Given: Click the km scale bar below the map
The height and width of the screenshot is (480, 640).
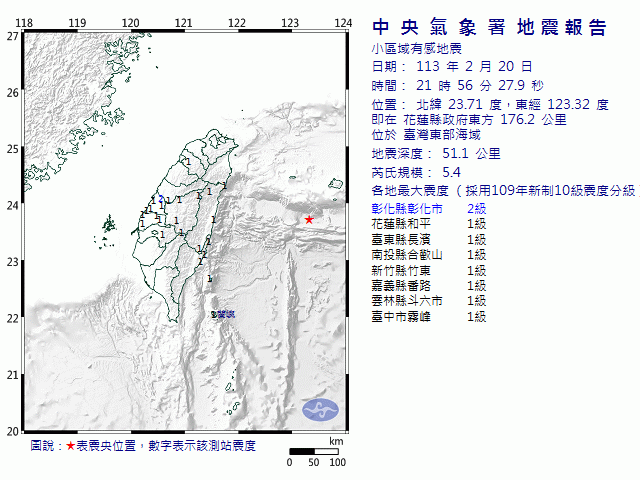Looking at the screenshot, I should pos(314,451).
